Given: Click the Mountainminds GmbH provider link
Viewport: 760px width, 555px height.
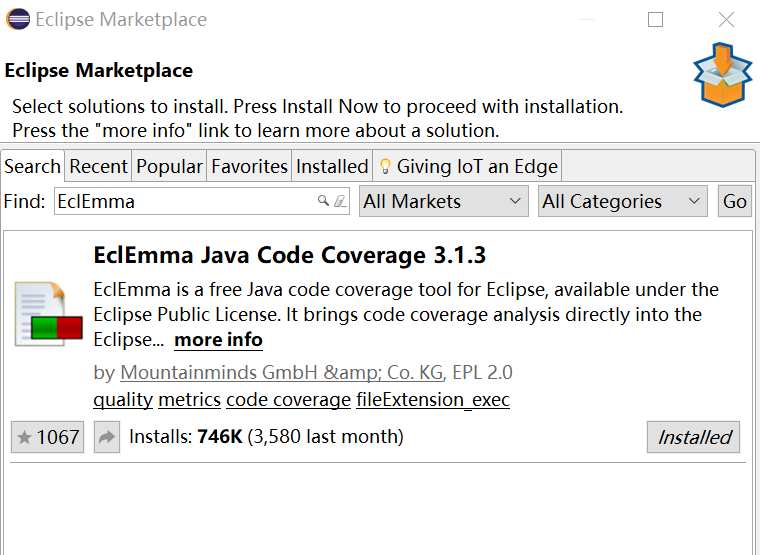Looking at the screenshot, I should [281, 373].
